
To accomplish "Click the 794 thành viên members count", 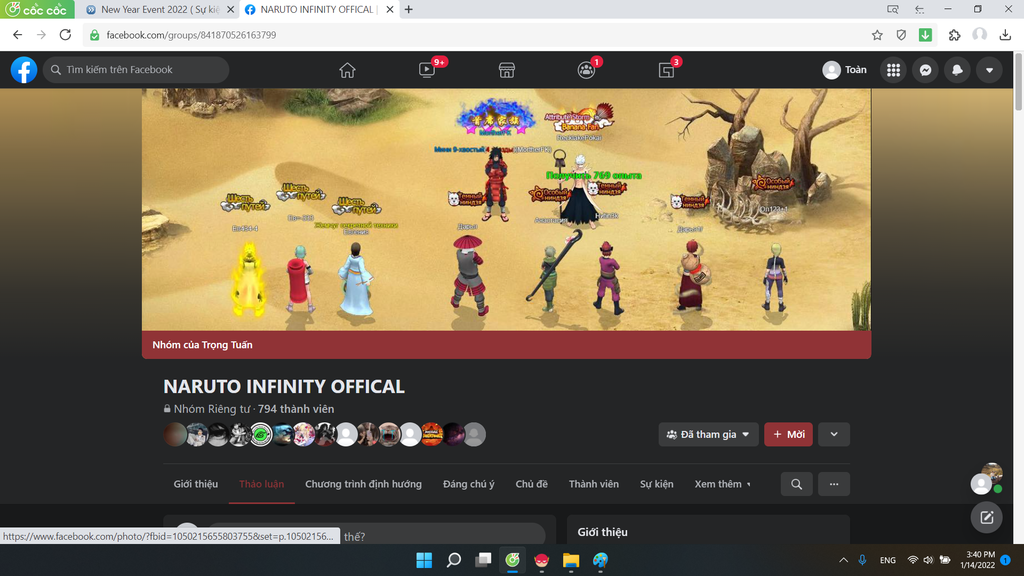I will (296, 409).
